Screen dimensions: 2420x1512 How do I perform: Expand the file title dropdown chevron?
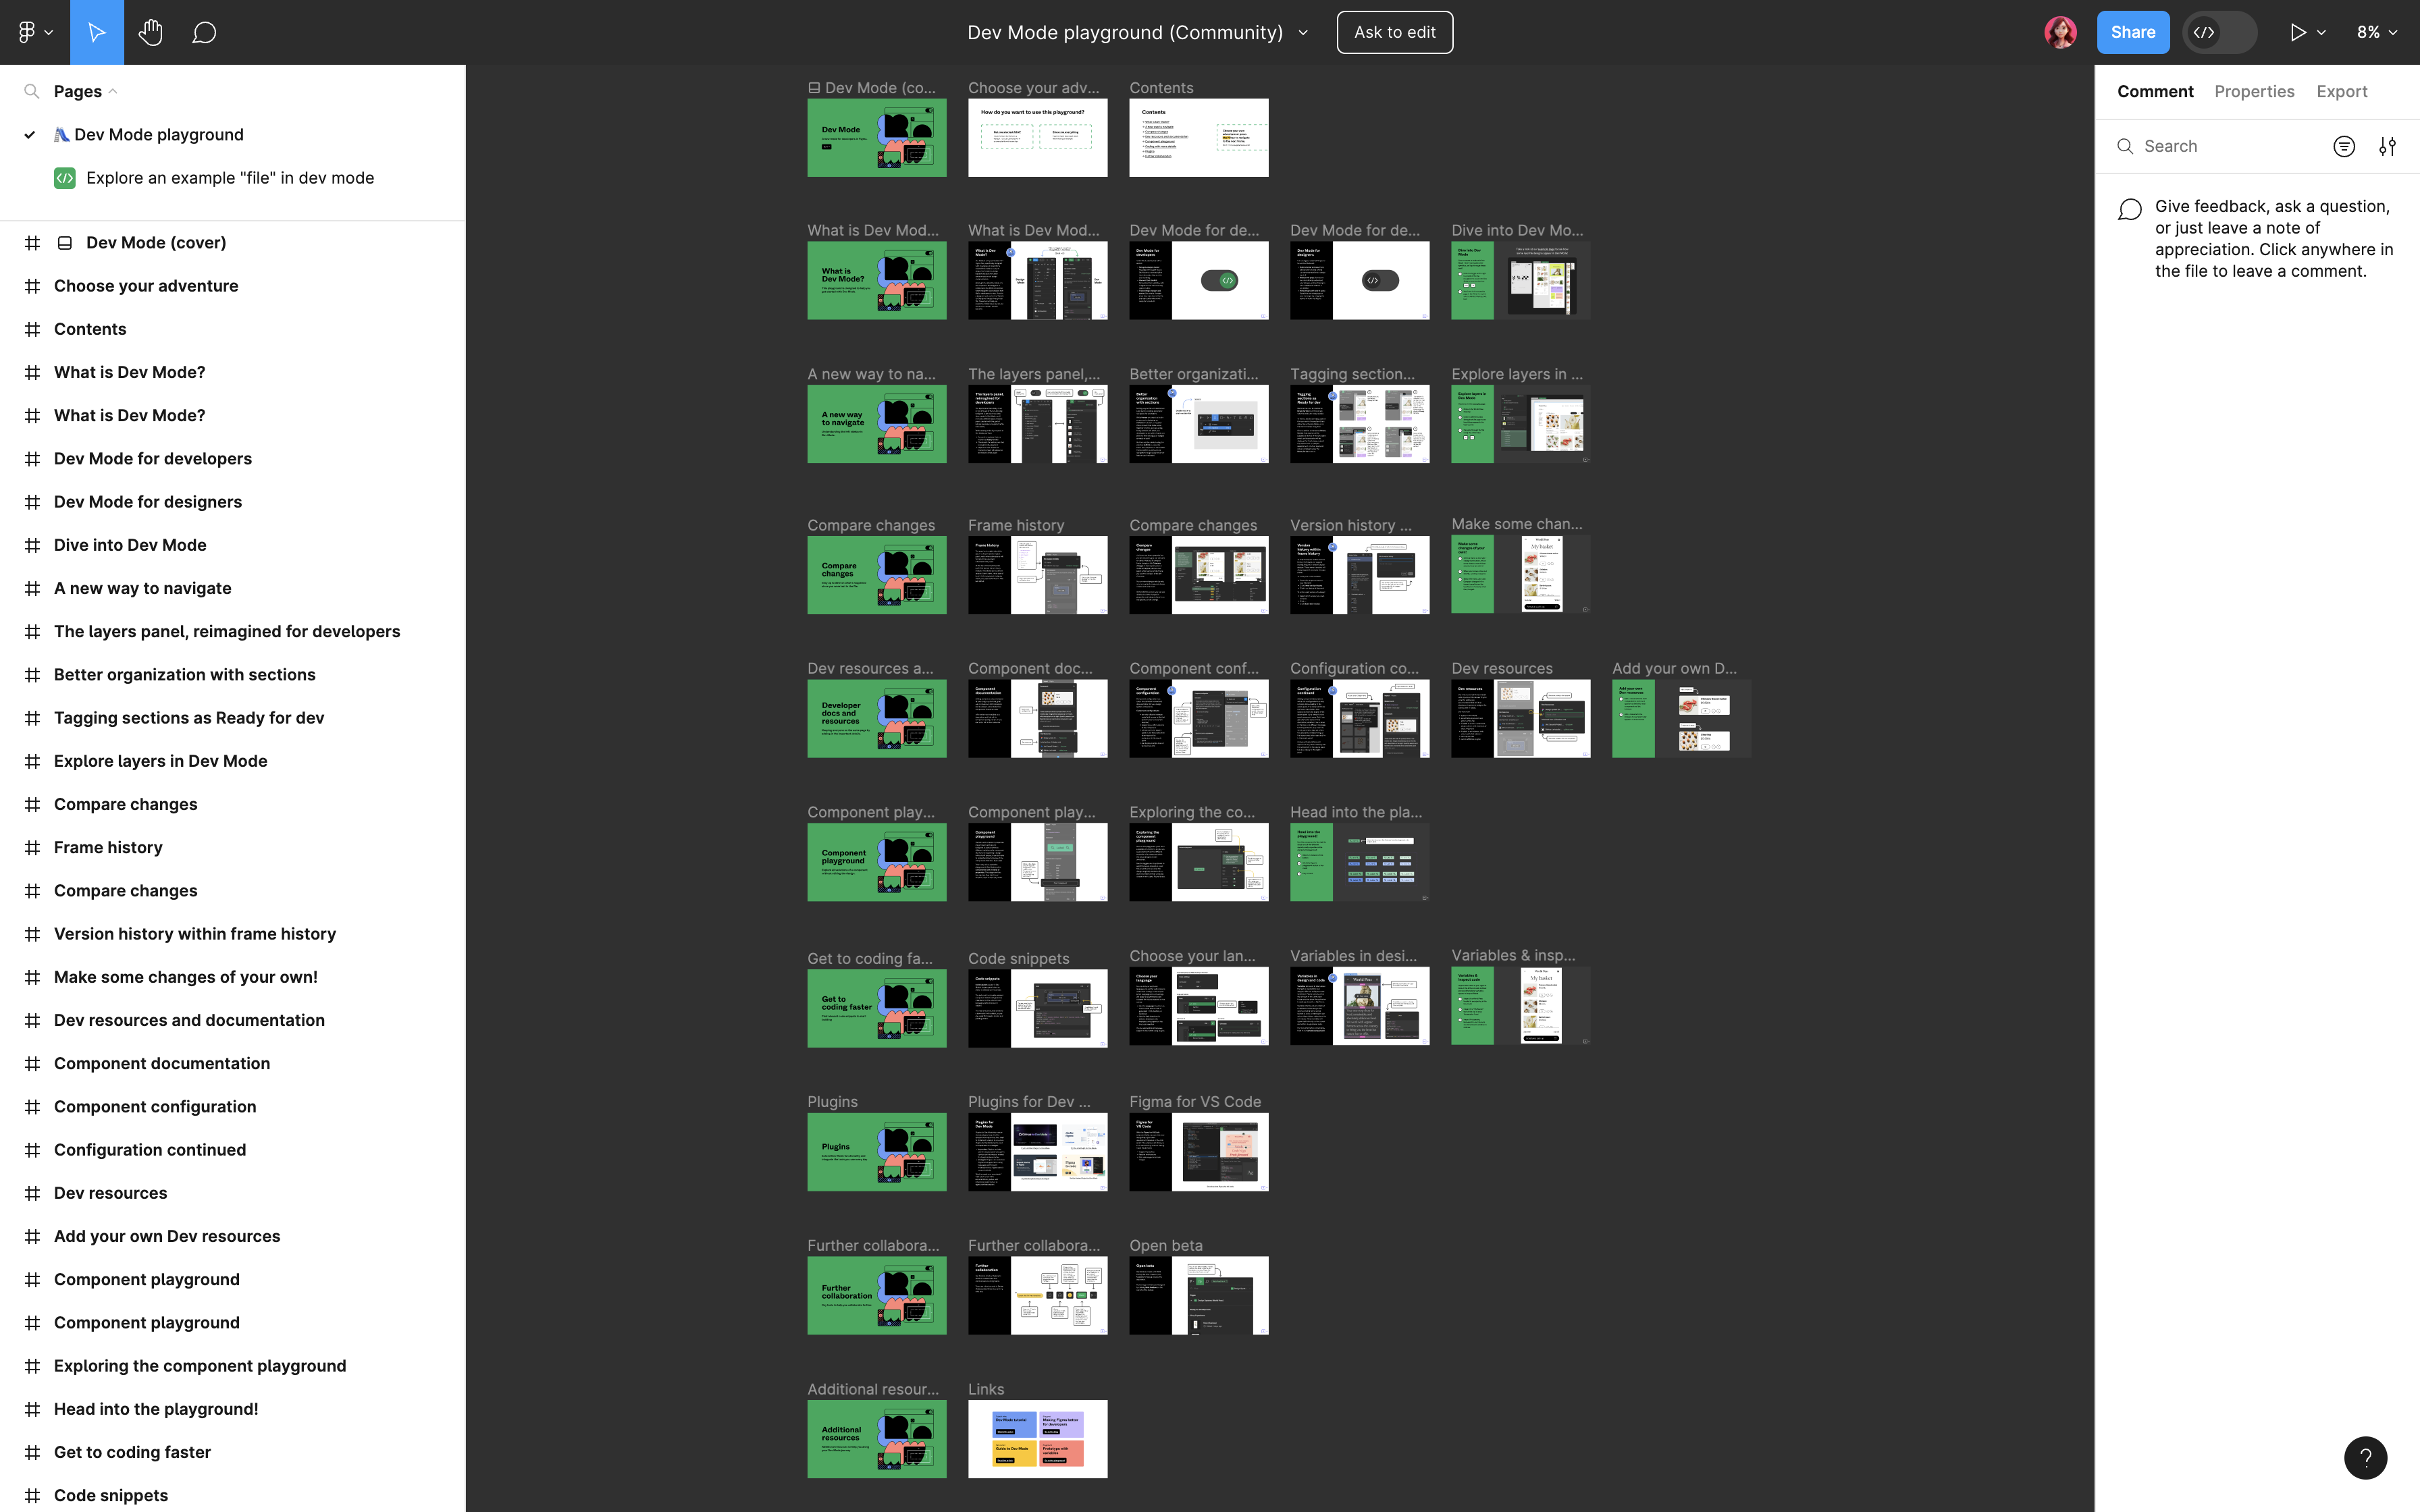pos(1303,32)
